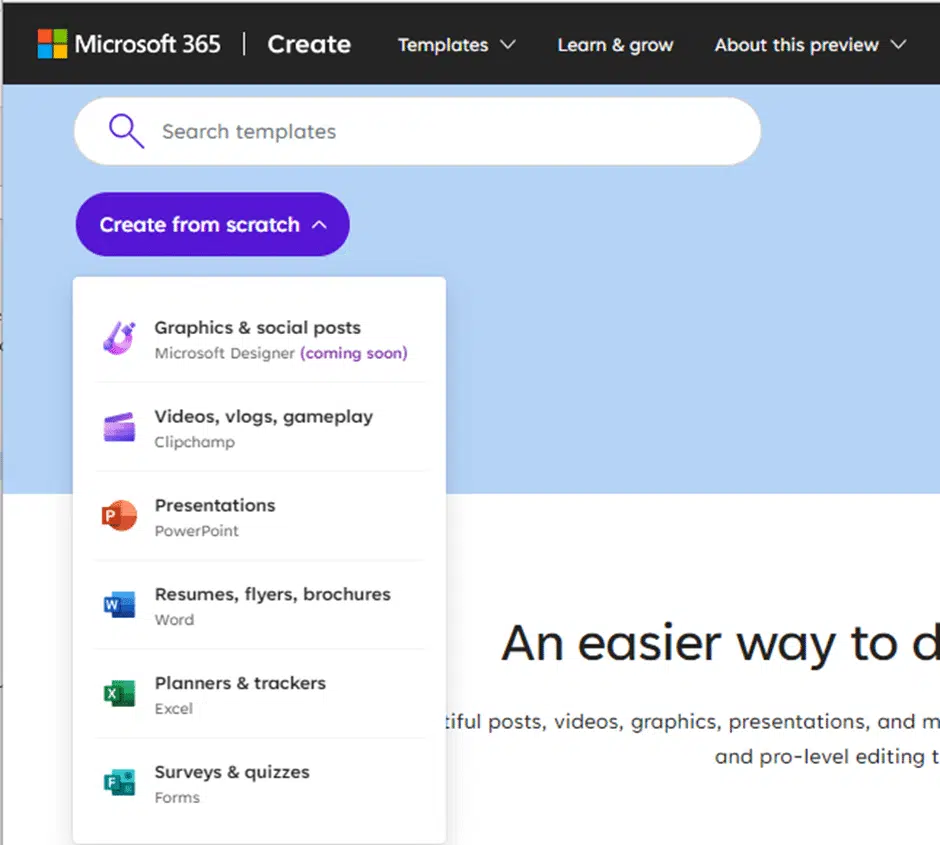Image resolution: width=940 pixels, height=845 pixels.
Task: Click the Excel subtitle text
Action: (174, 708)
